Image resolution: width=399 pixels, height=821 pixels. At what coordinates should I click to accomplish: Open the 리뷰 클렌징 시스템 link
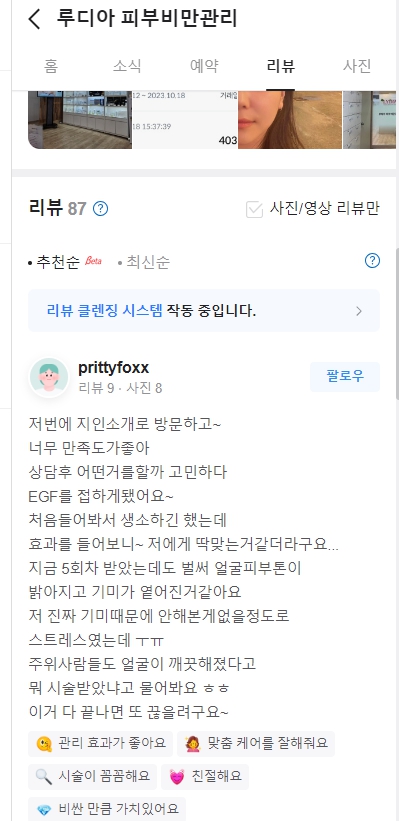pyautogui.click(x=105, y=311)
